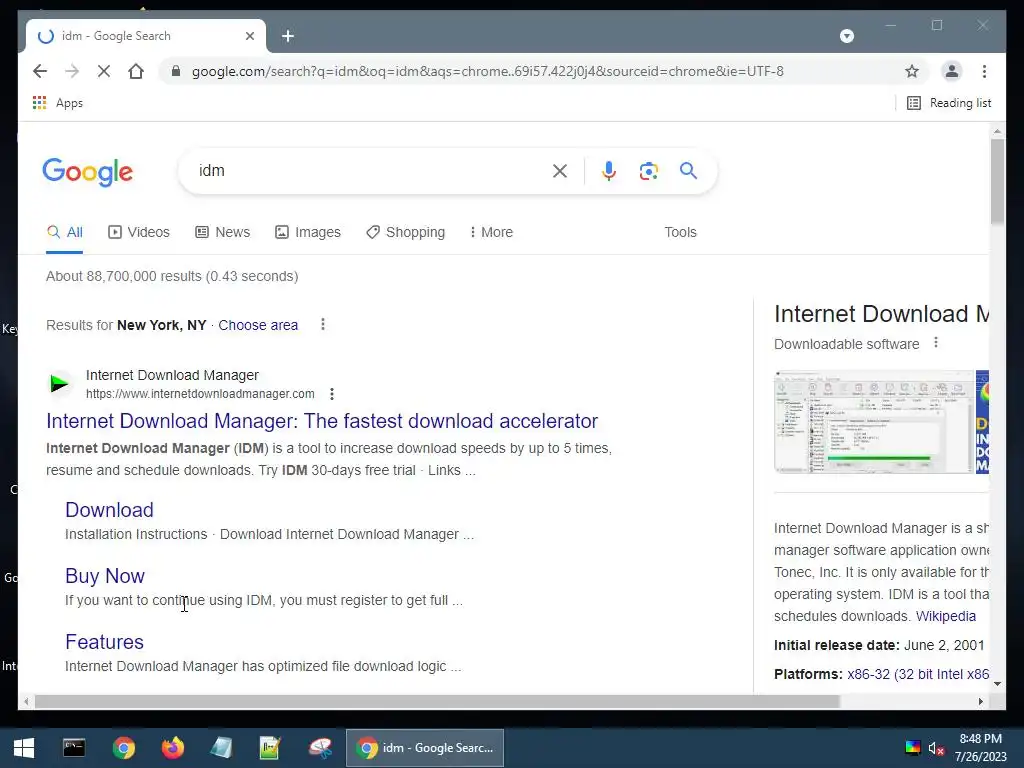Viewport: 1024px width, 768px height.
Task: Open the Chrome profile avatar
Action: pos(952,71)
